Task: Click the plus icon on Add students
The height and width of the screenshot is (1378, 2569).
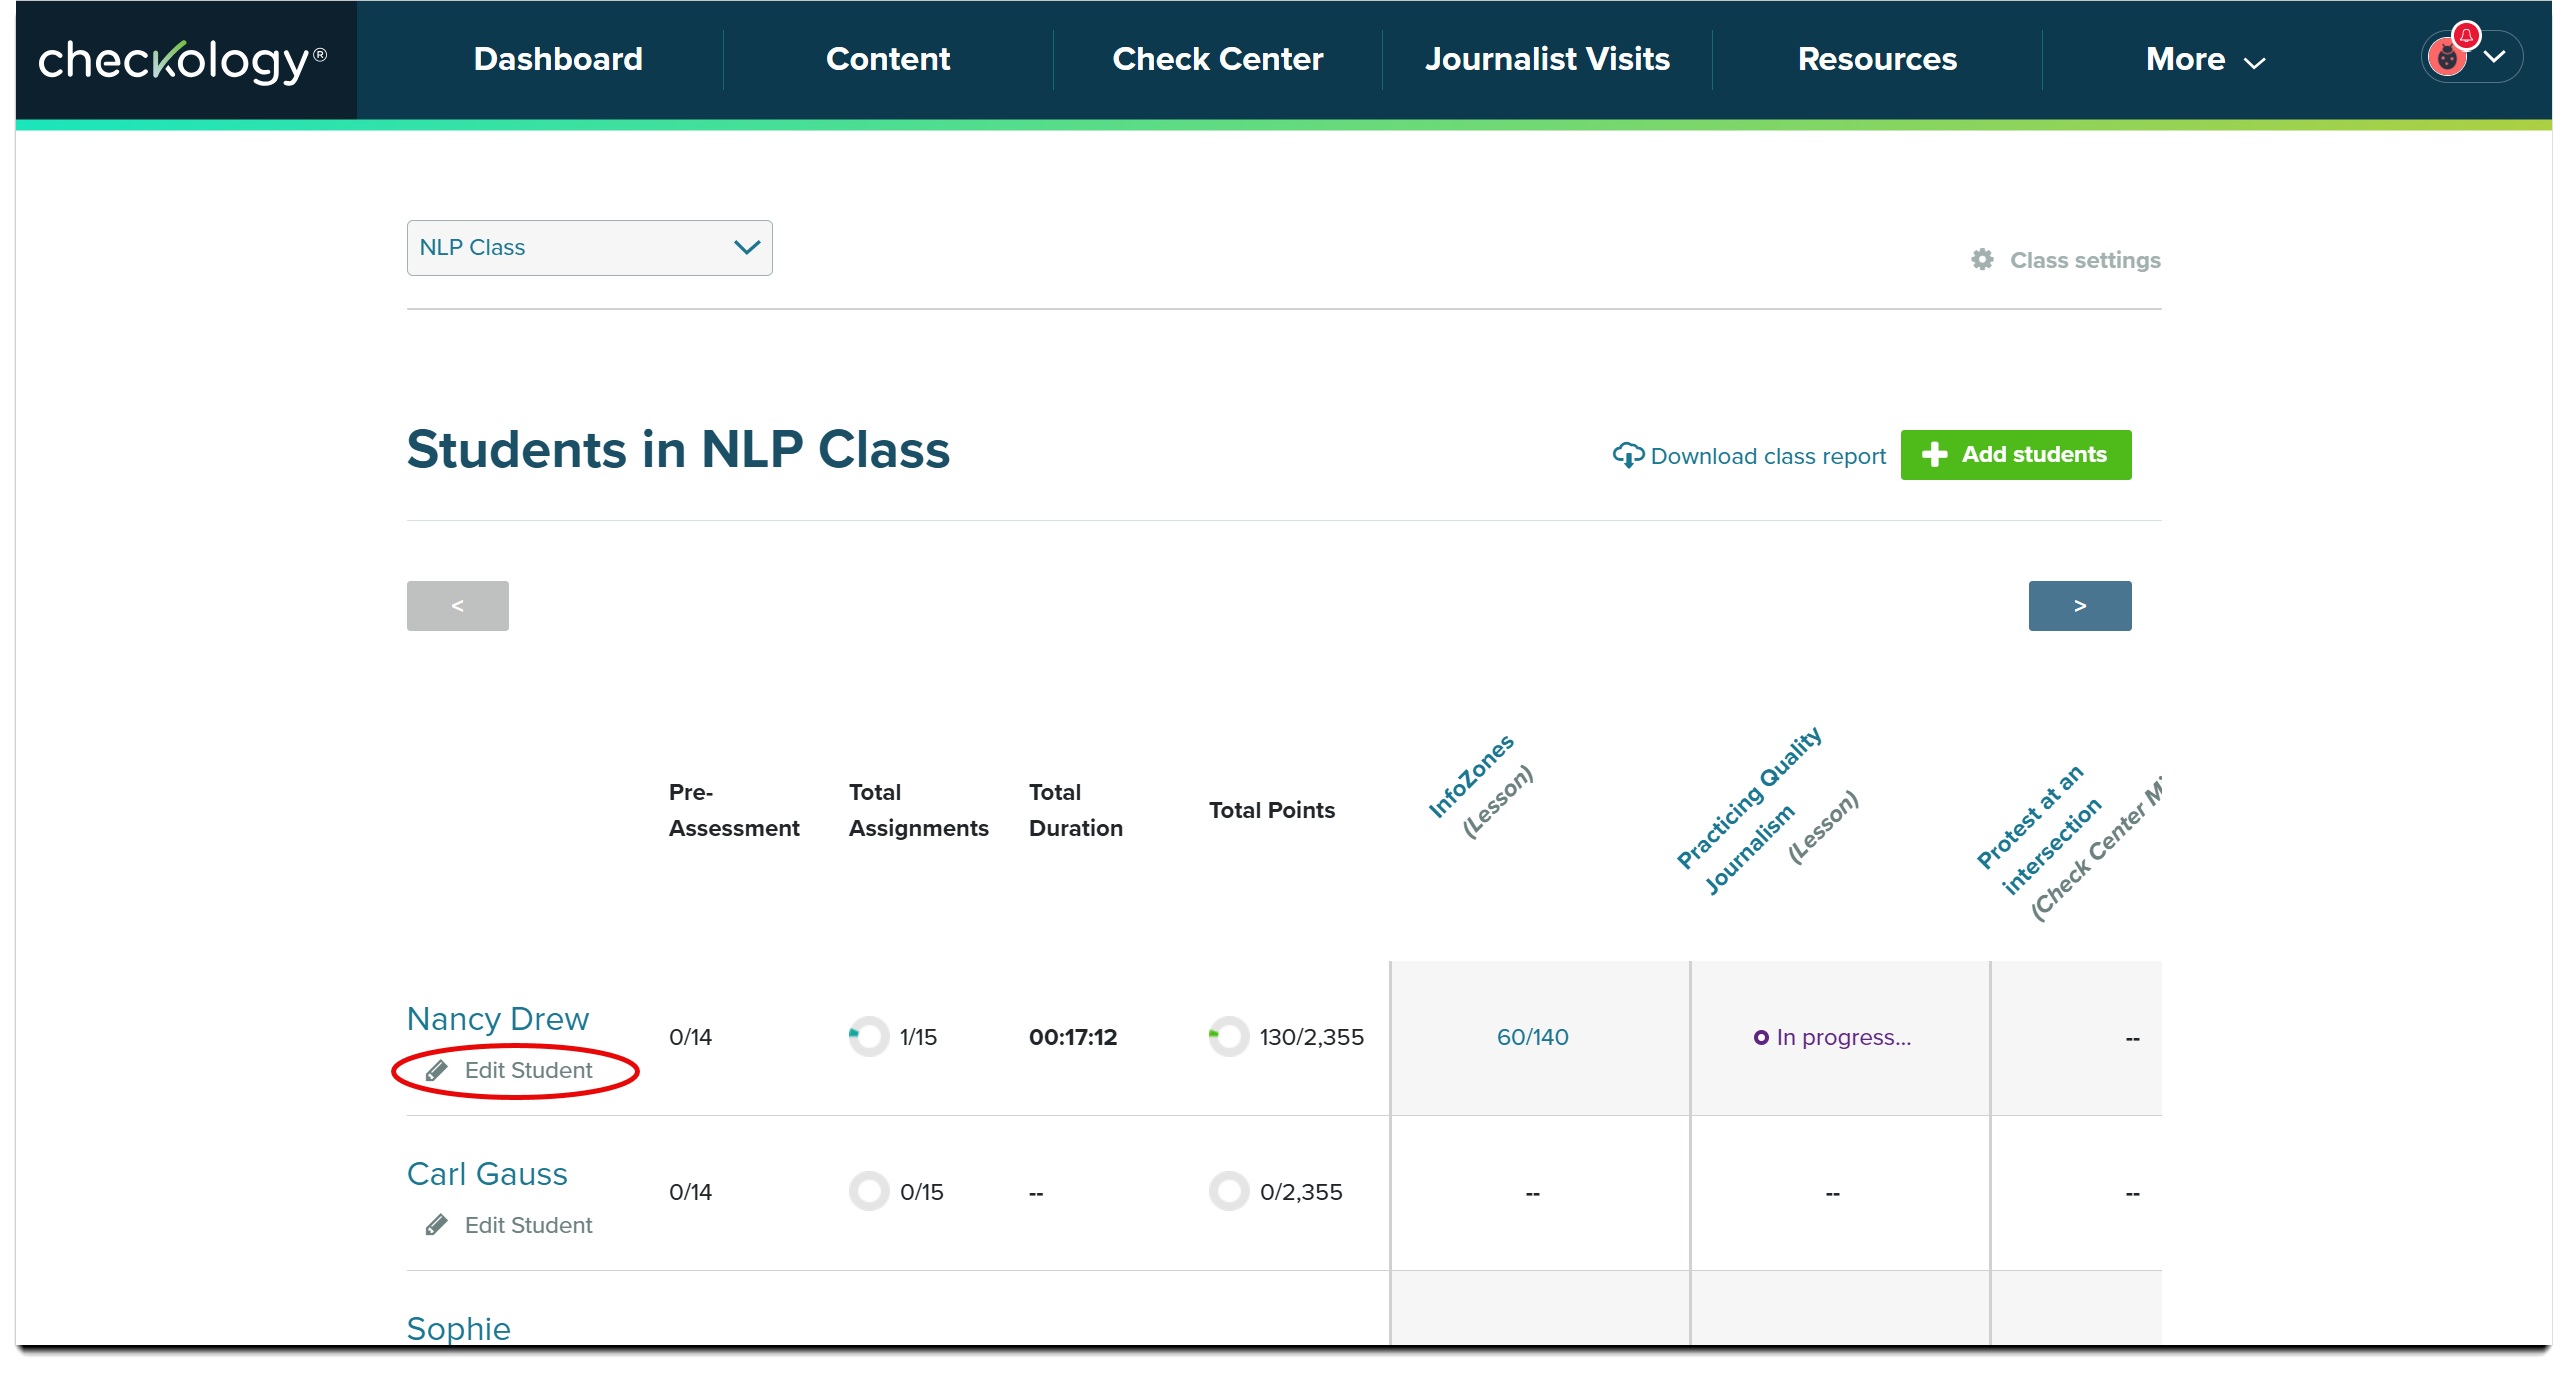Action: tap(1934, 455)
